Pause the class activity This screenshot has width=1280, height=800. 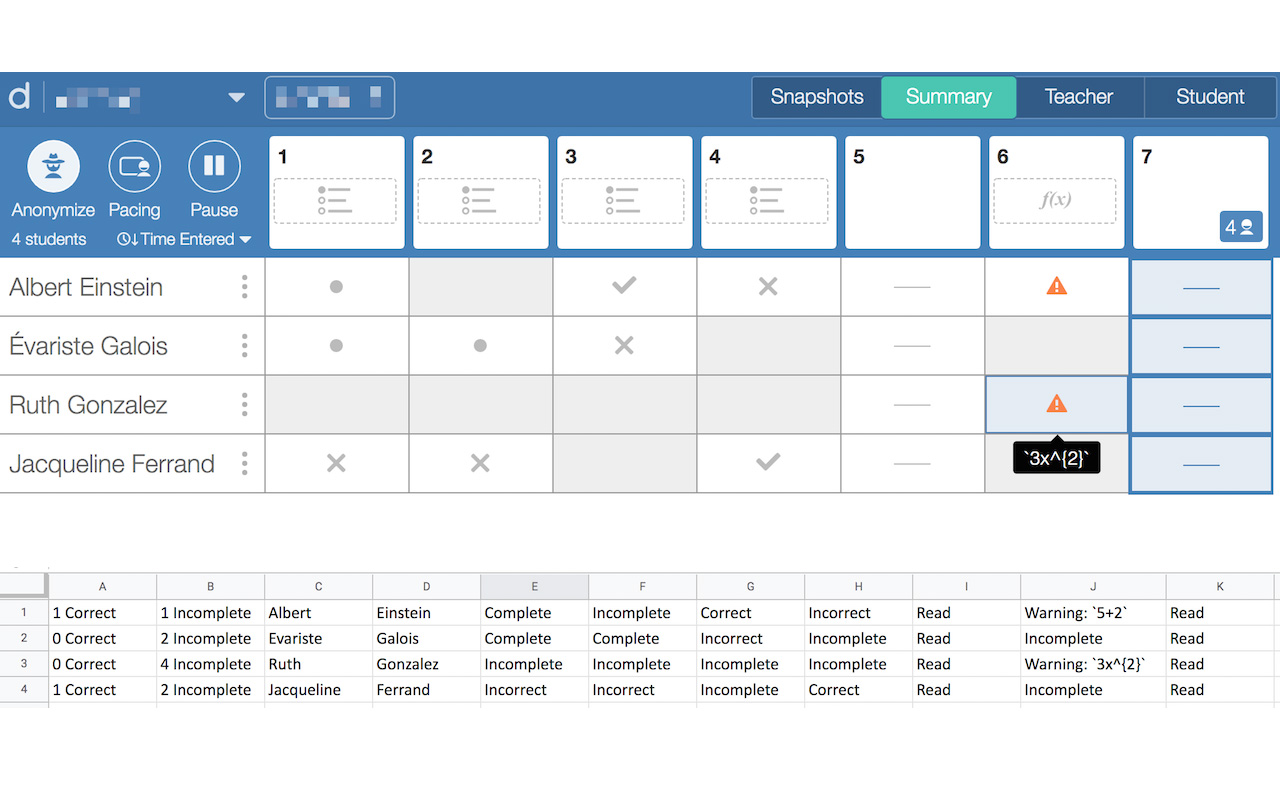(214, 166)
